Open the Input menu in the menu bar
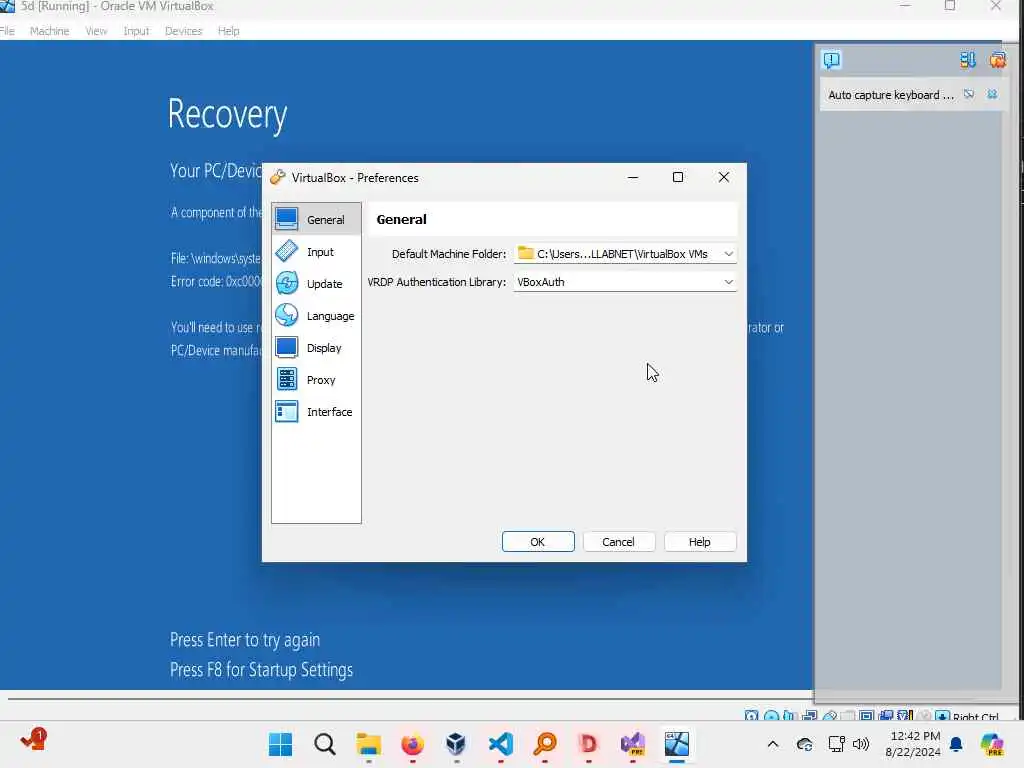The width and height of the screenshot is (1024, 768). [x=136, y=31]
